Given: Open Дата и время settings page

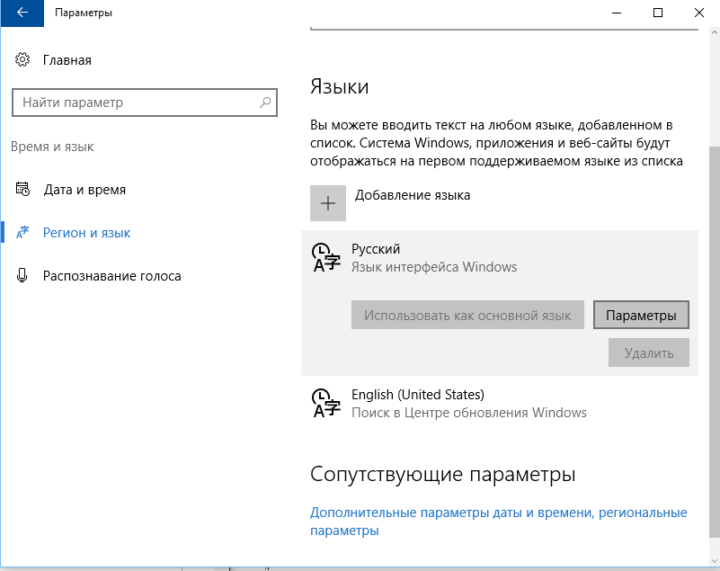Looking at the screenshot, I should click(84, 190).
